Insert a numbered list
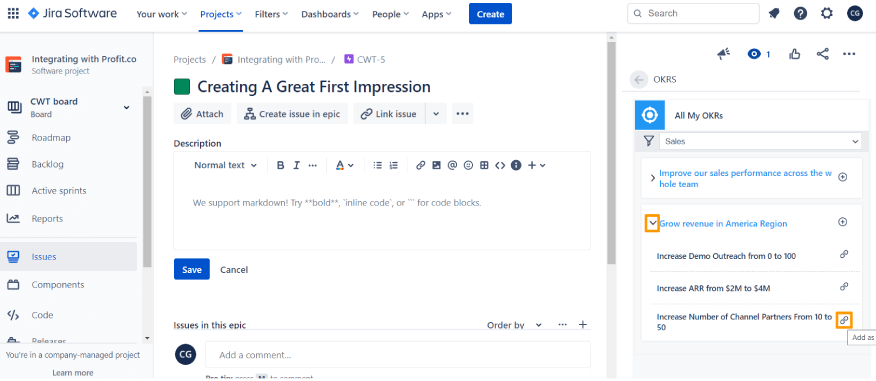Screen dimensions: 876x381 394,165
